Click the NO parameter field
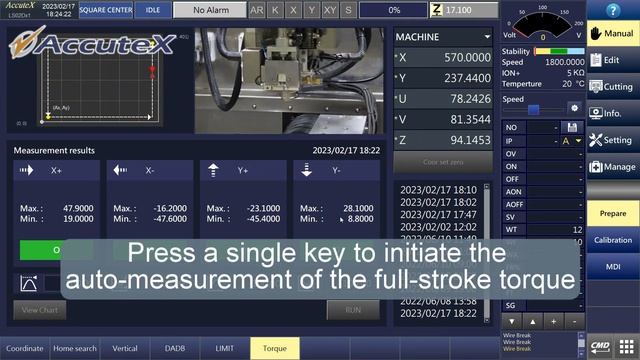The width and height of the screenshot is (640, 360). click(x=543, y=128)
